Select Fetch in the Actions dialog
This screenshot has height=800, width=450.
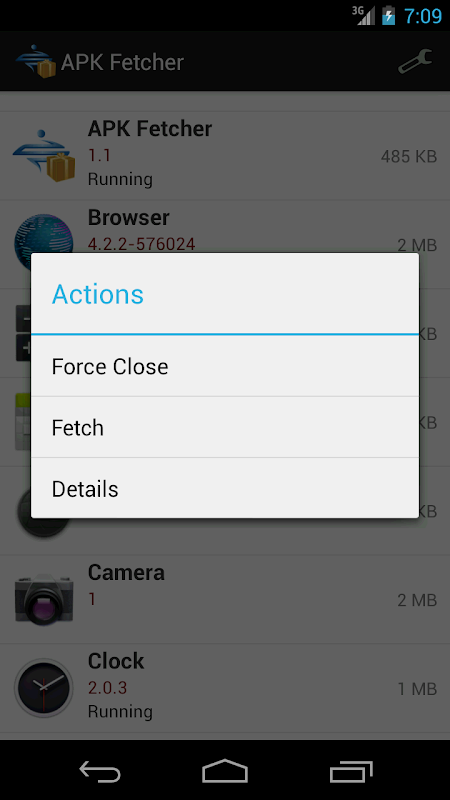[x=225, y=428]
